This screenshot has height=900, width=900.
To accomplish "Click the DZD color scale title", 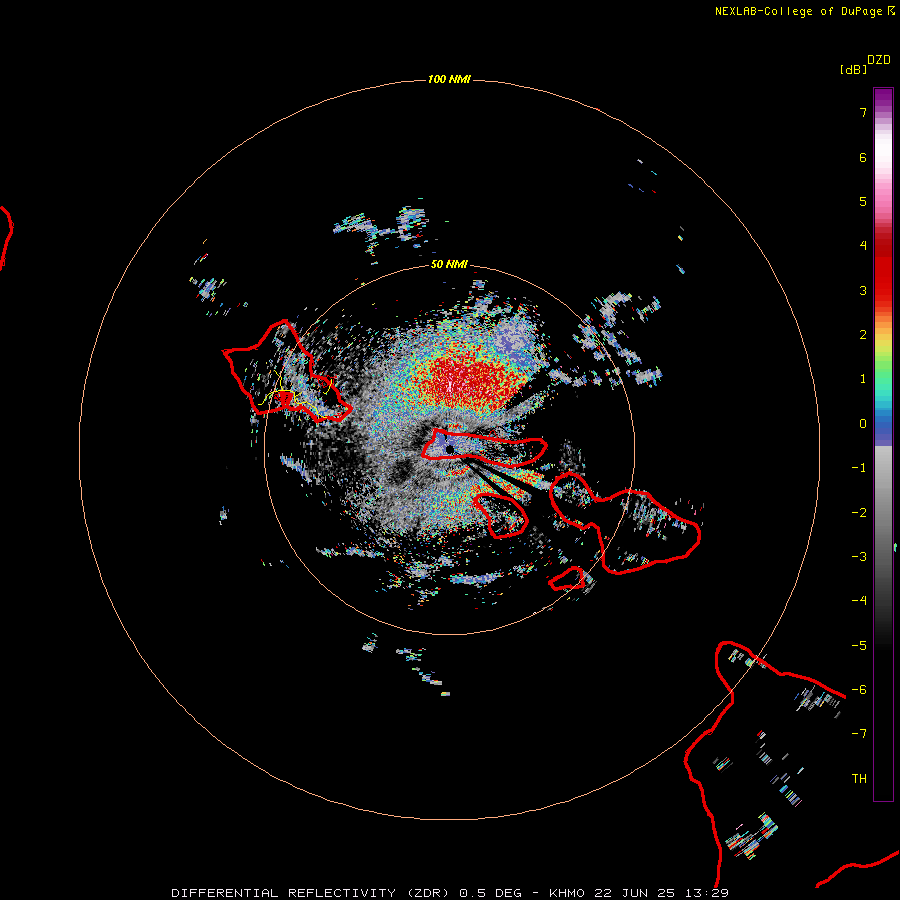I will click(879, 60).
